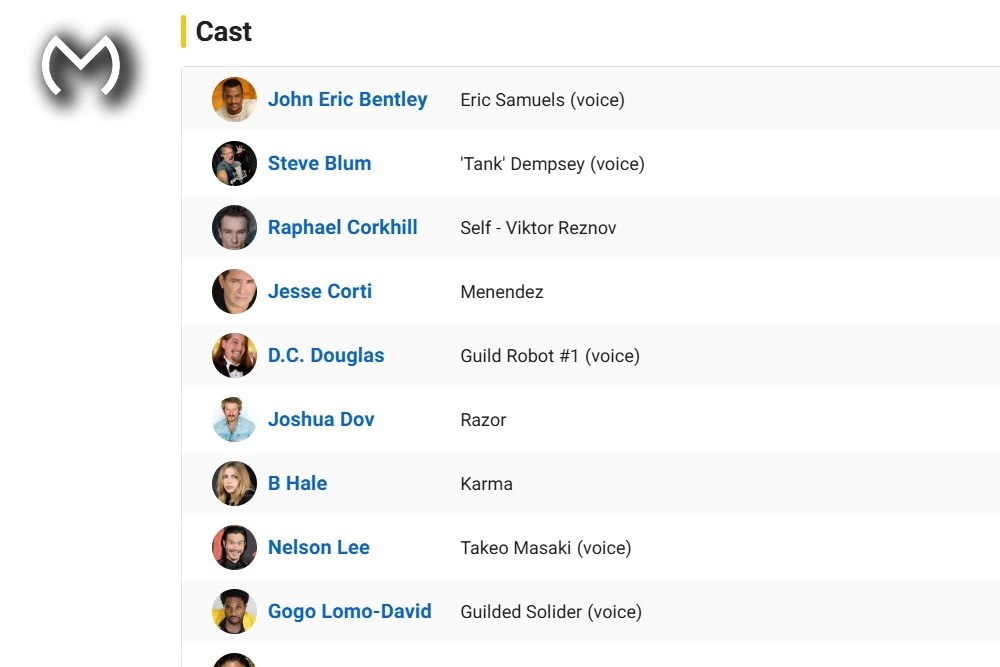Click Joshua Dov's photo thumbnail
This screenshot has width=1000, height=667.
pyautogui.click(x=233, y=419)
